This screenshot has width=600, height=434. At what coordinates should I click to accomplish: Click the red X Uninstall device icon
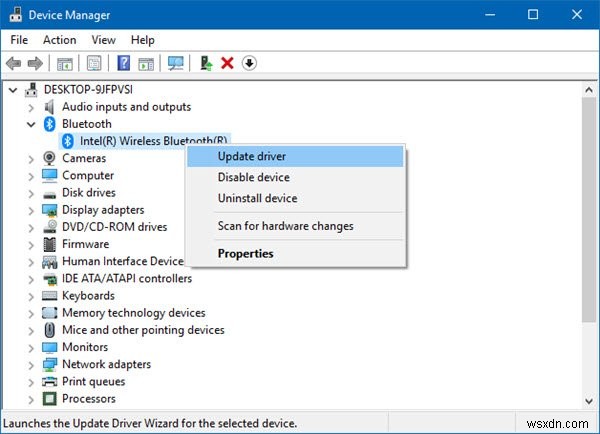(227, 63)
